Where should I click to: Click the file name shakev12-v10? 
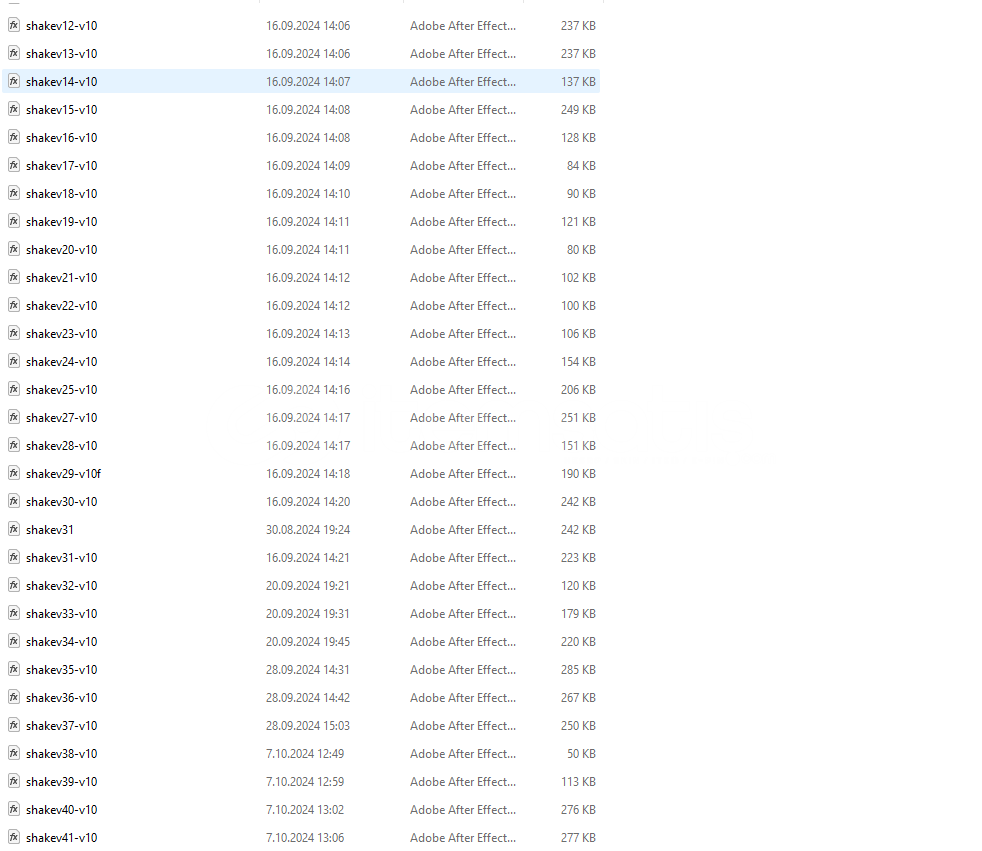[x=61, y=26]
